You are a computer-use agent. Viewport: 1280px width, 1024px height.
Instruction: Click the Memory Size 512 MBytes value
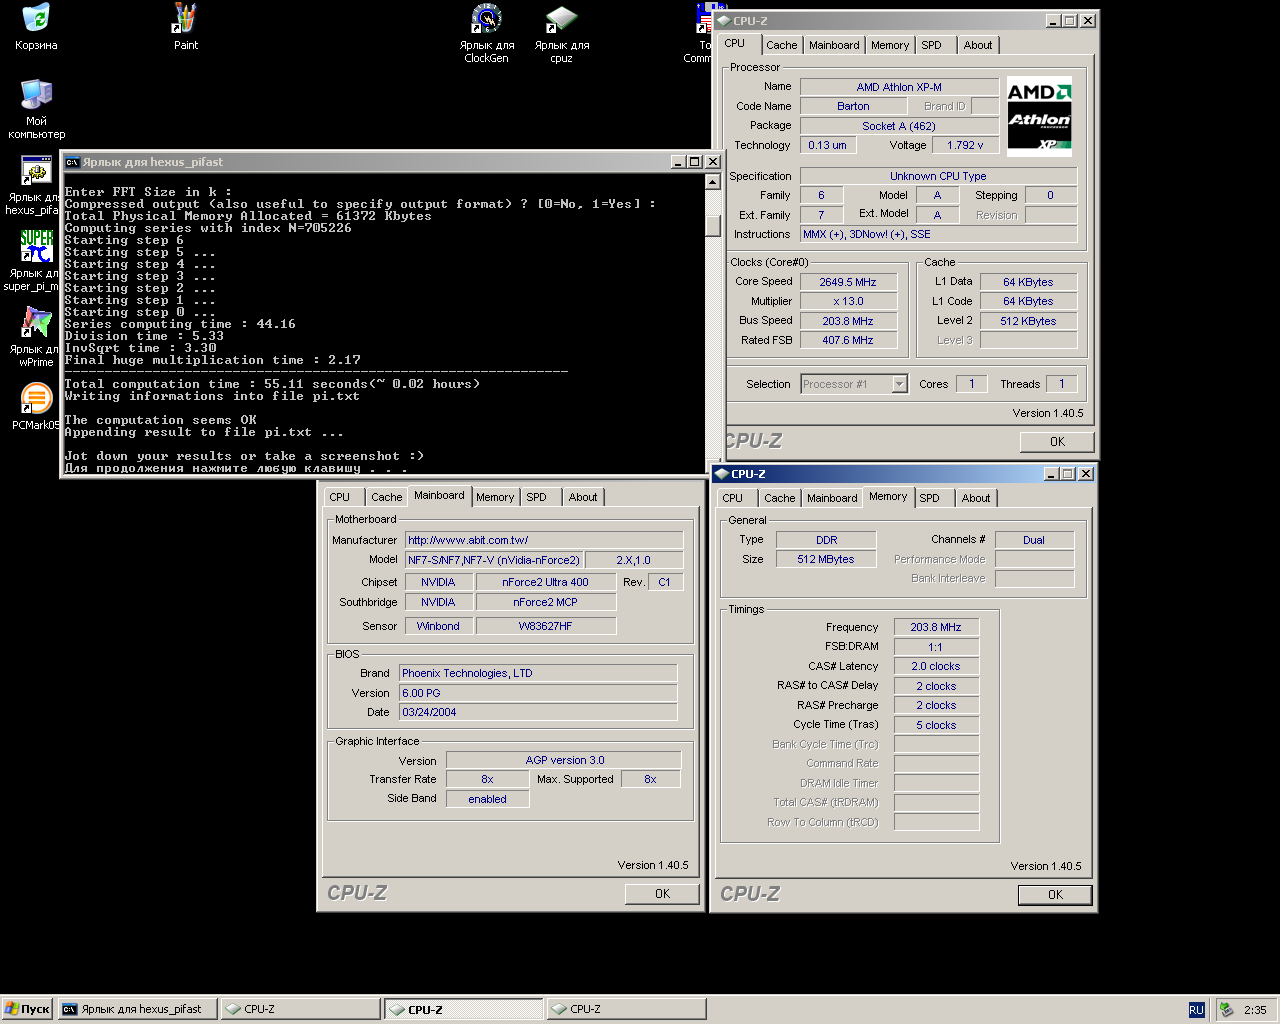826,559
